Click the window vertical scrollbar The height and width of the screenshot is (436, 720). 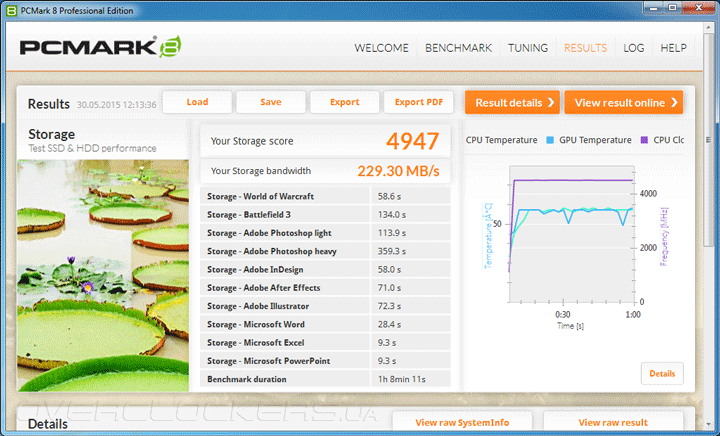point(708,140)
